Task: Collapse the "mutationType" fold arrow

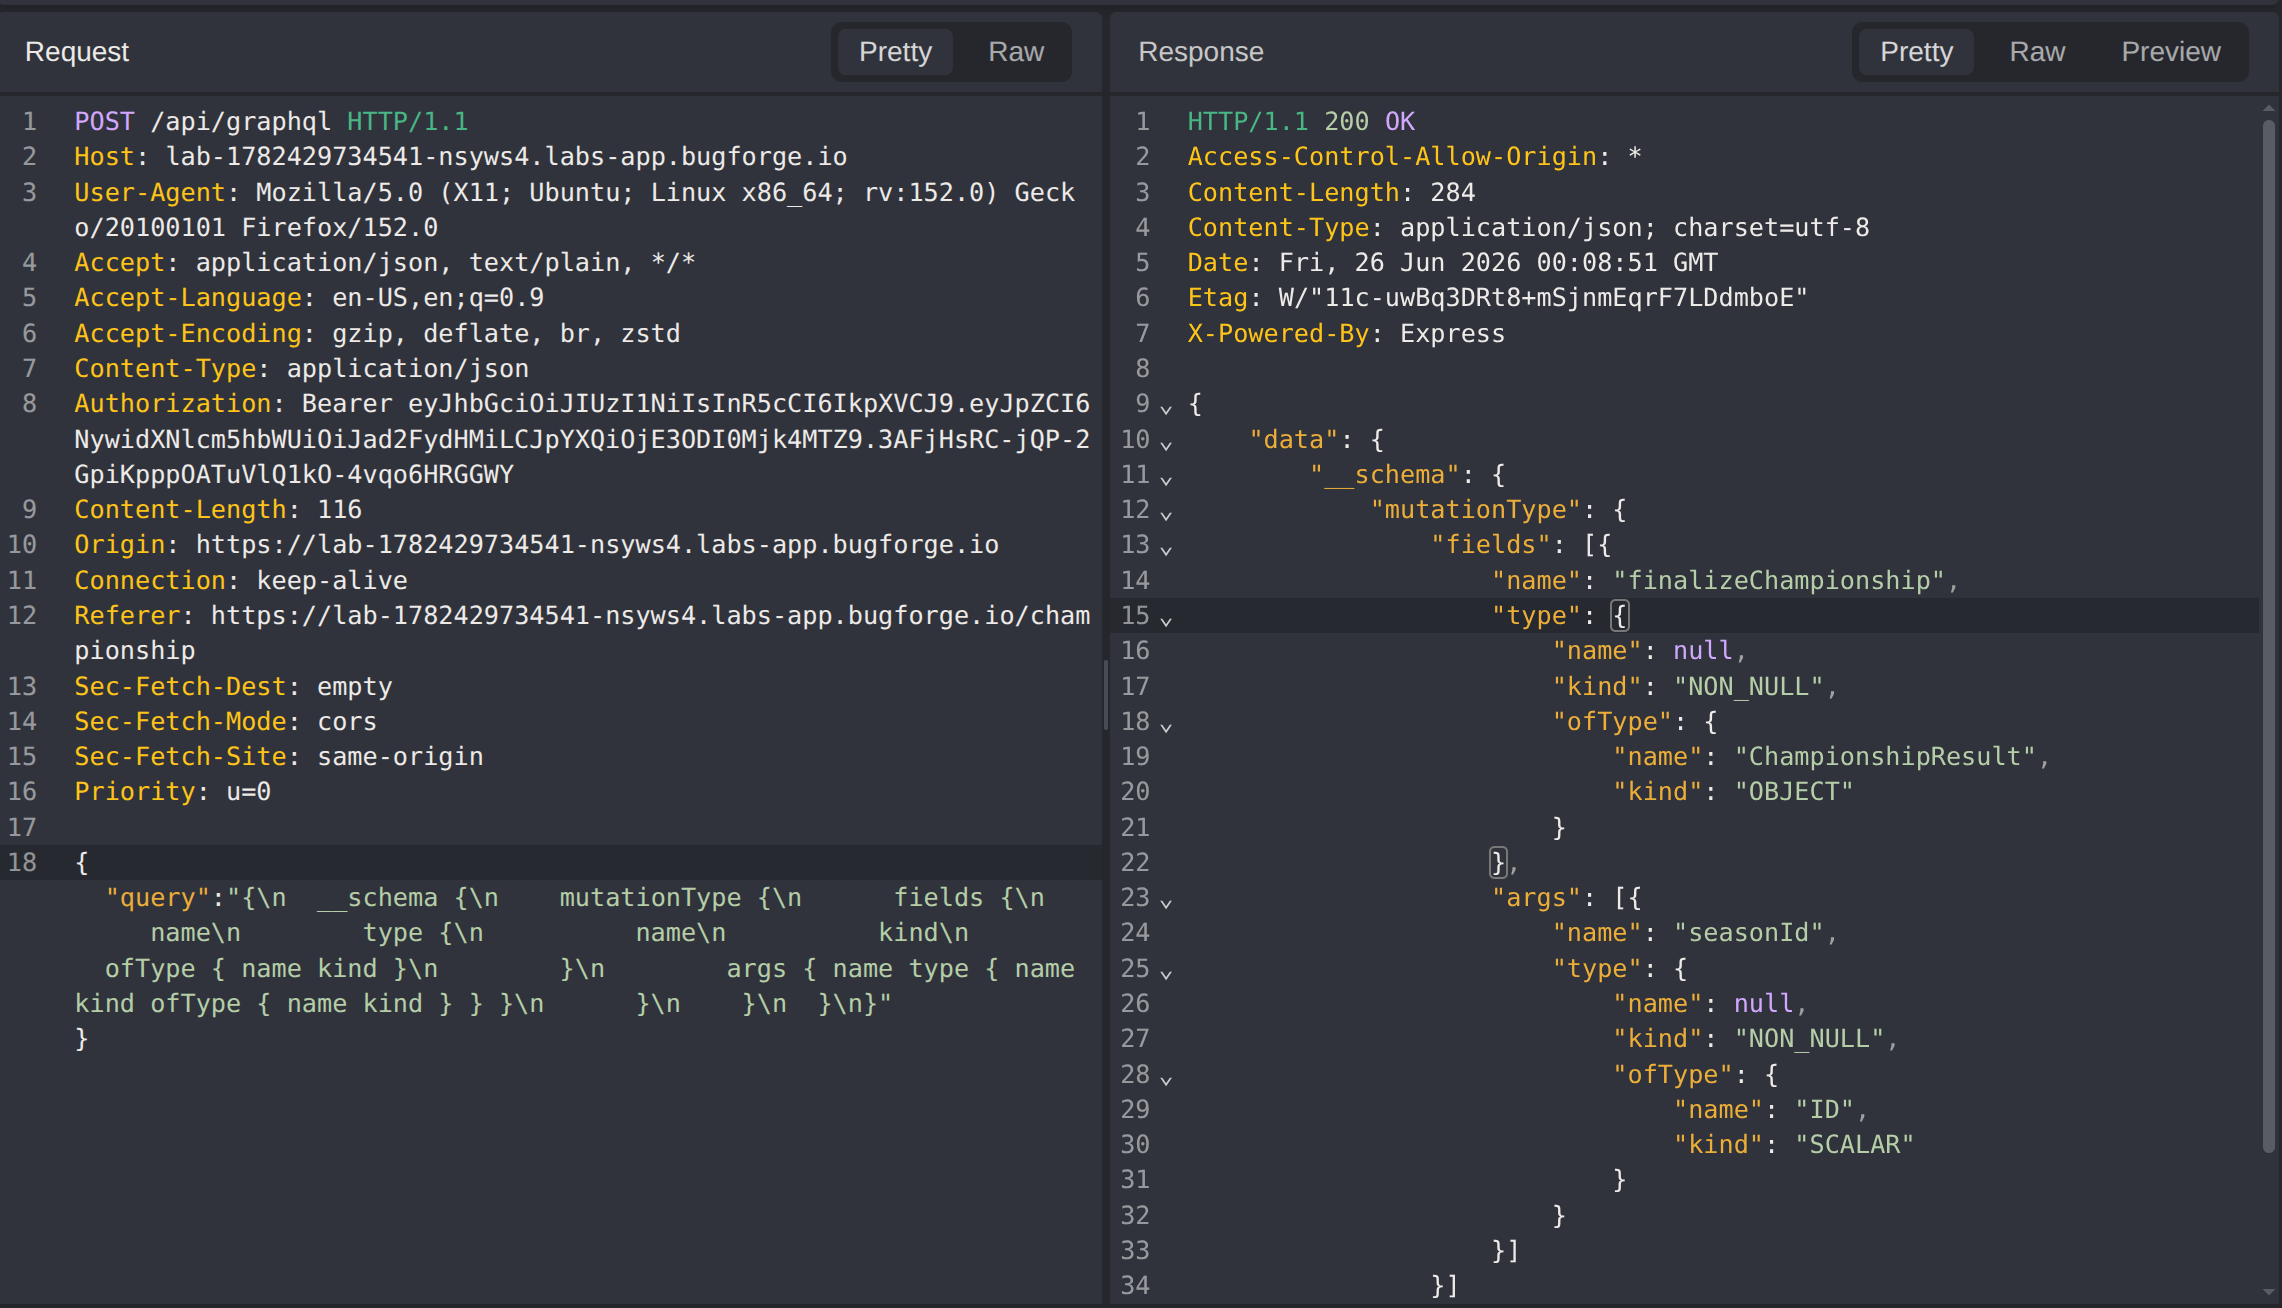Action: 1166,514
